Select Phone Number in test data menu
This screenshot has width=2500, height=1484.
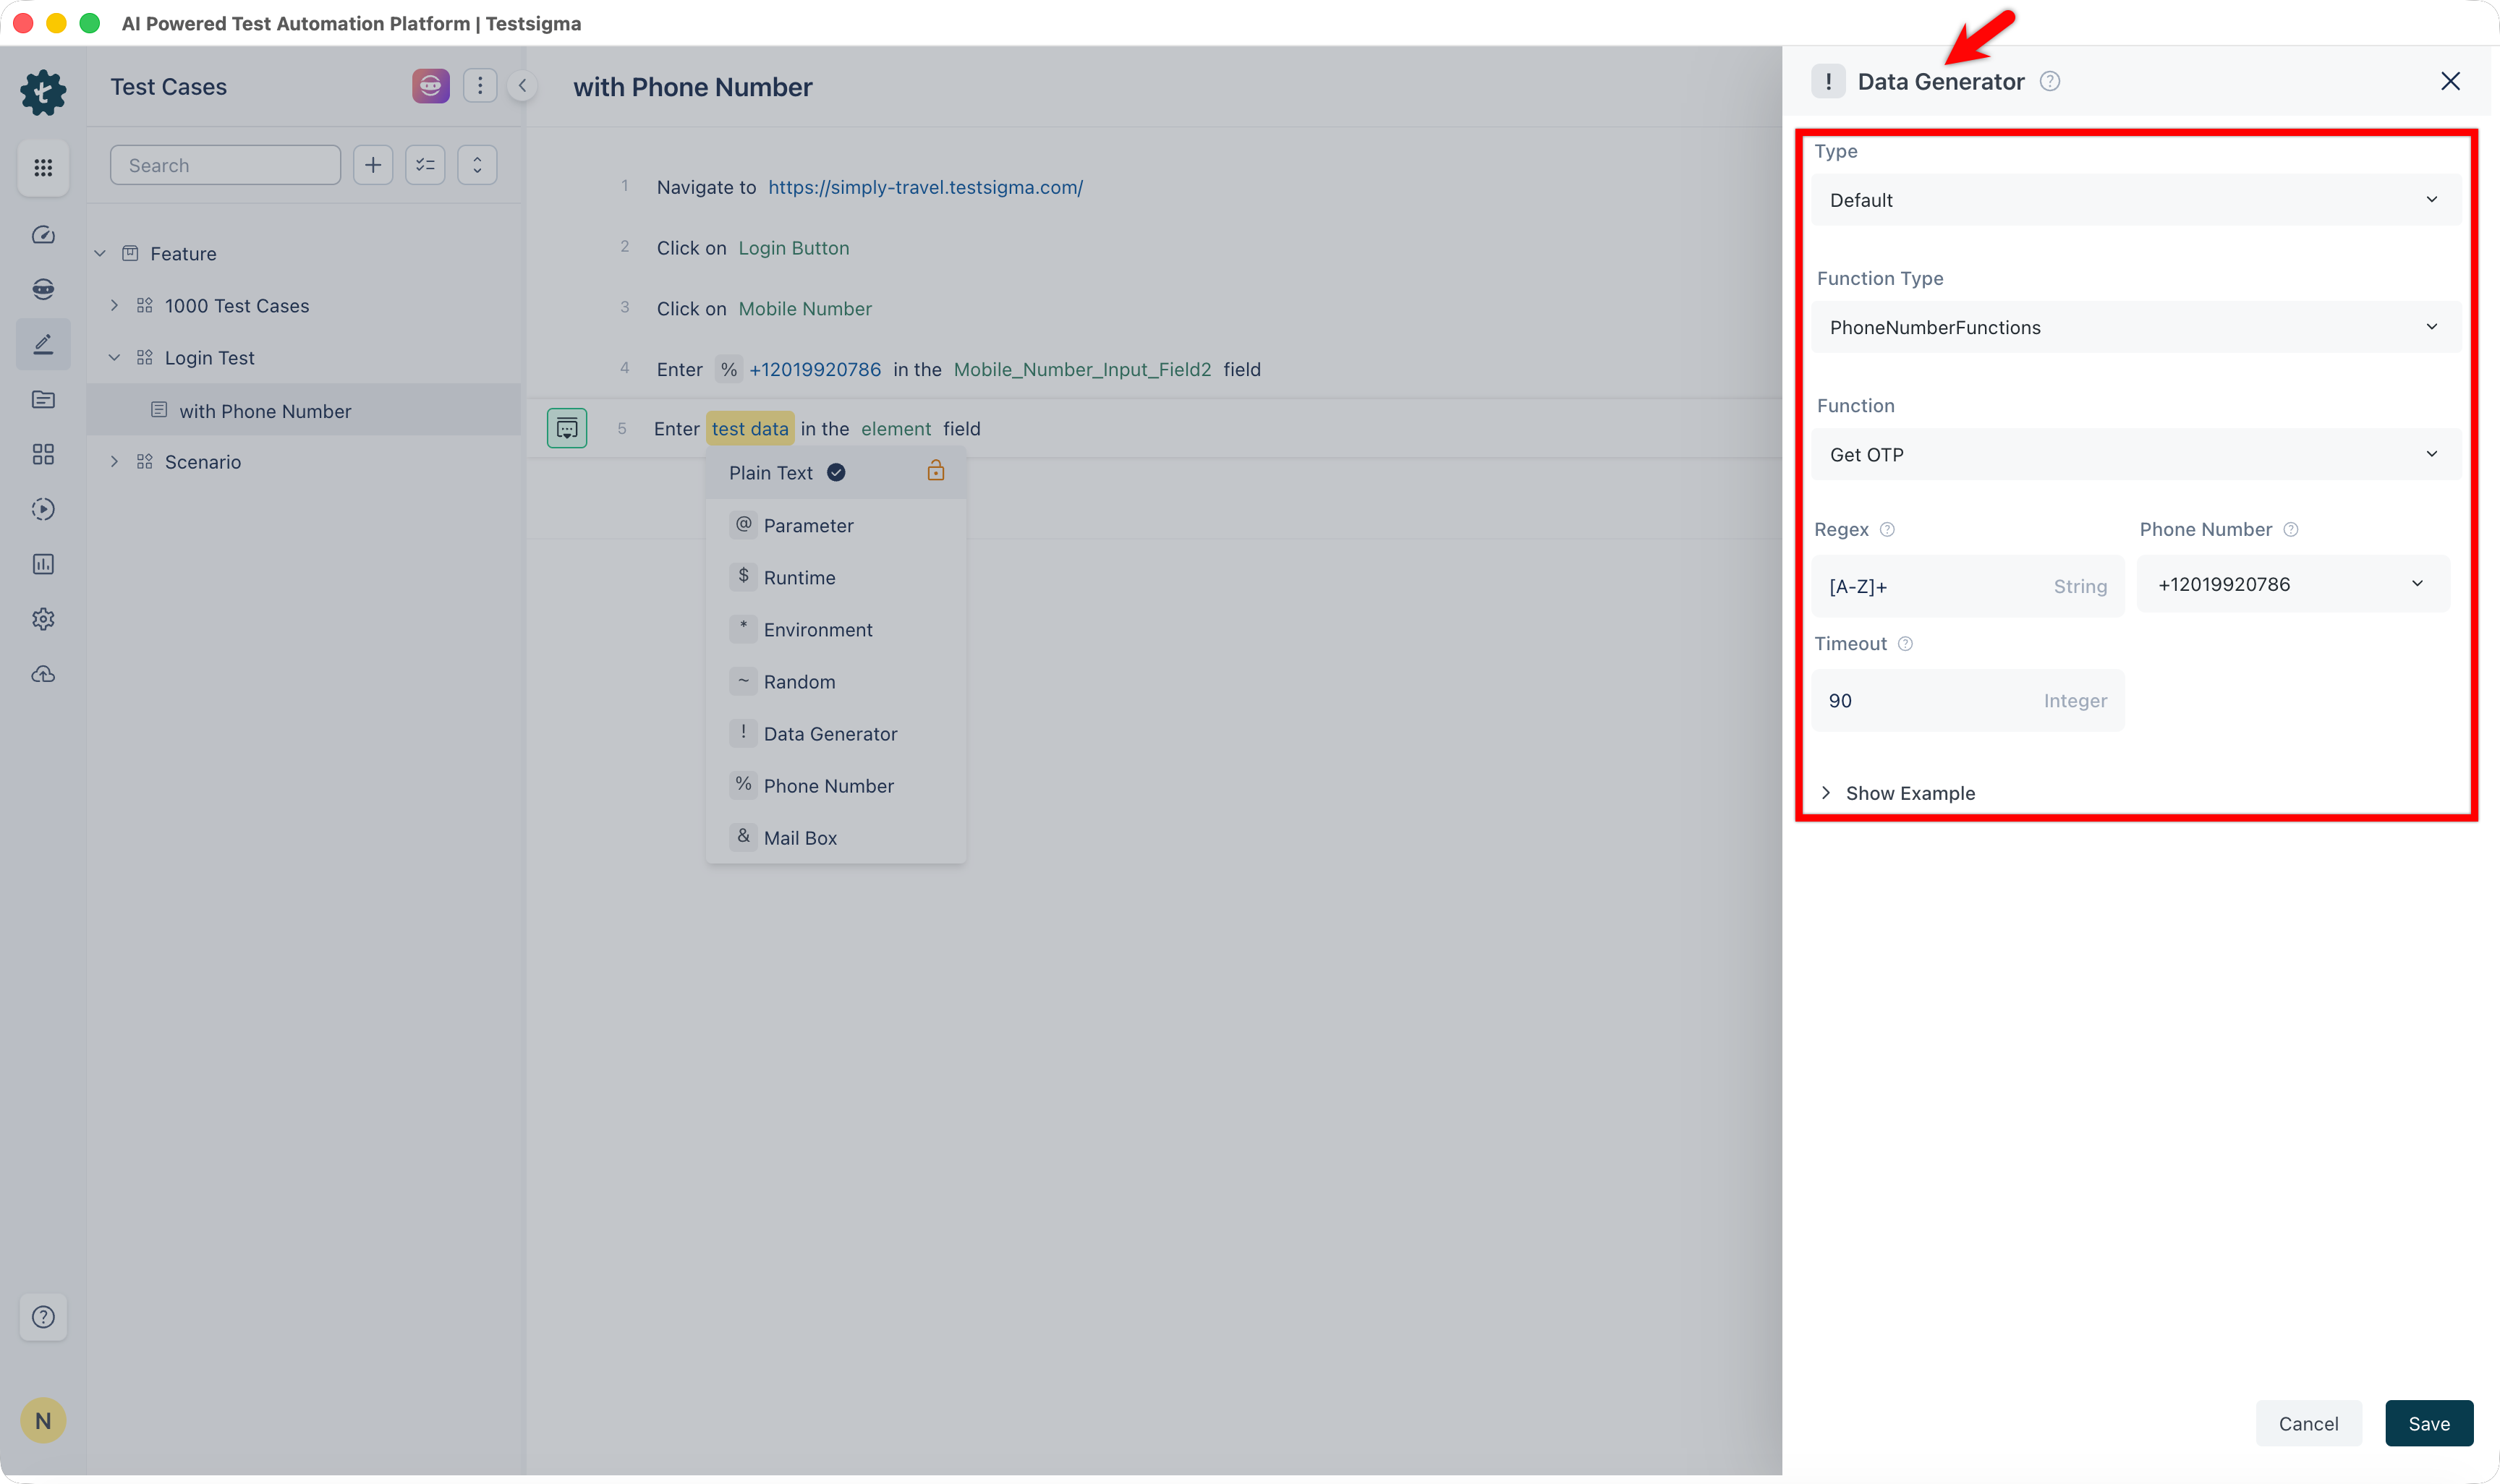click(836, 786)
